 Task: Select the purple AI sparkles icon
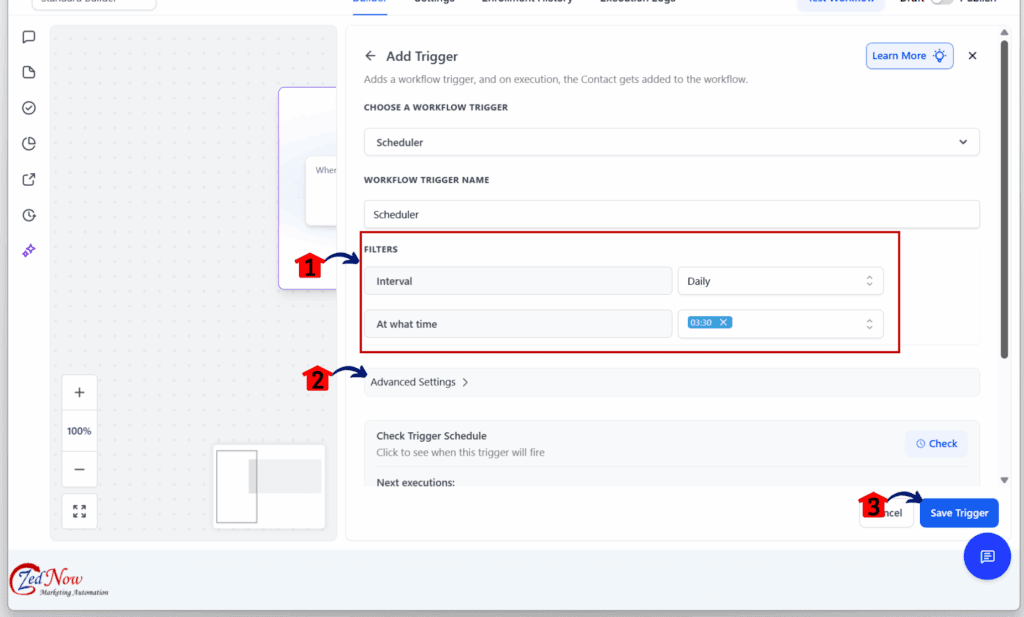pyautogui.click(x=28, y=251)
